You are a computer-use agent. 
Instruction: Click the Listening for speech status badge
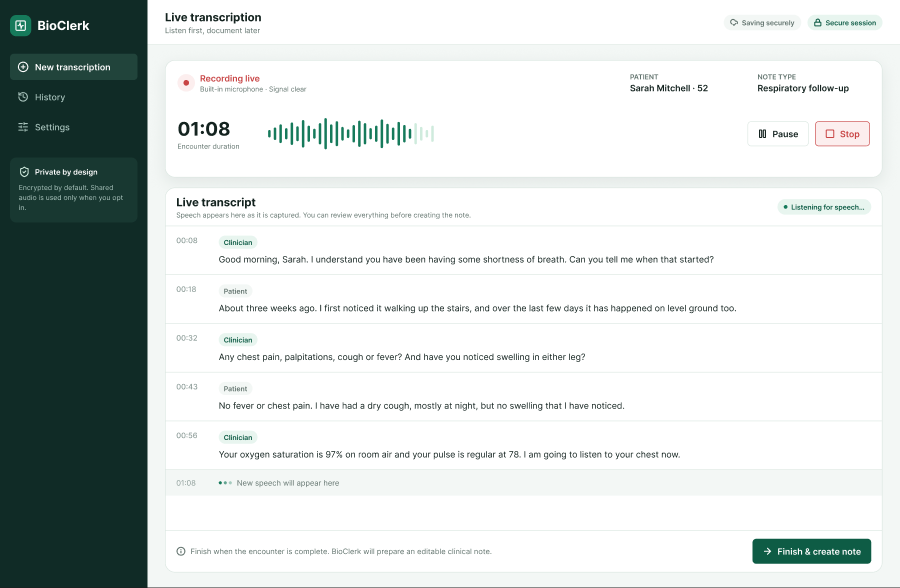pos(824,207)
